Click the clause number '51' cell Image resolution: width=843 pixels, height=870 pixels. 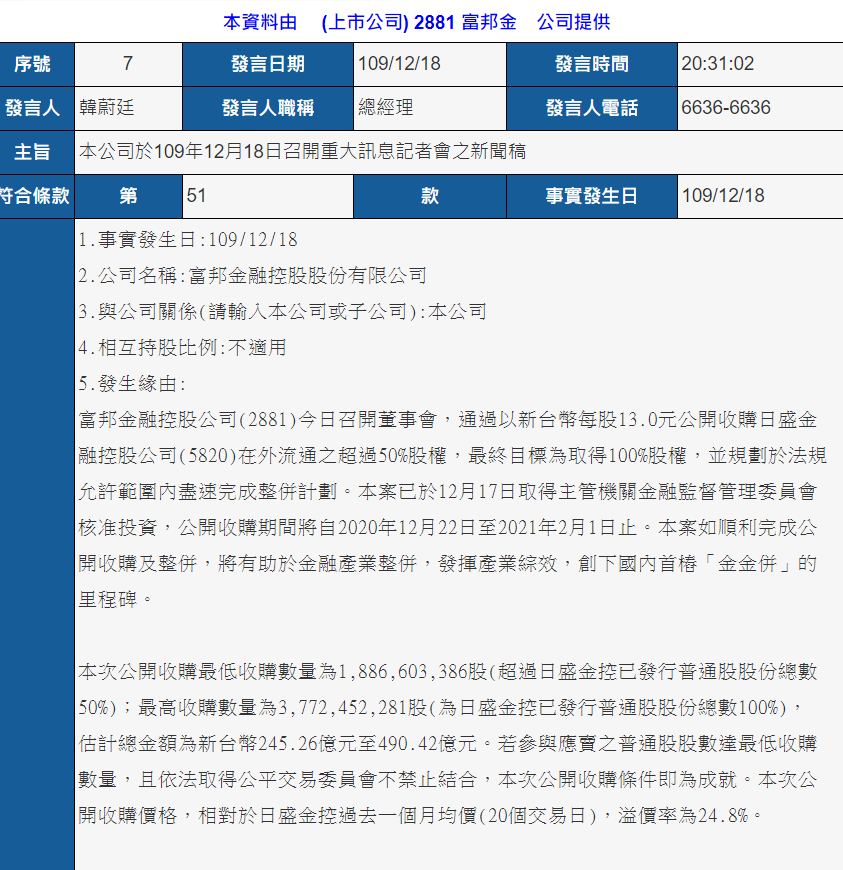click(x=268, y=196)
